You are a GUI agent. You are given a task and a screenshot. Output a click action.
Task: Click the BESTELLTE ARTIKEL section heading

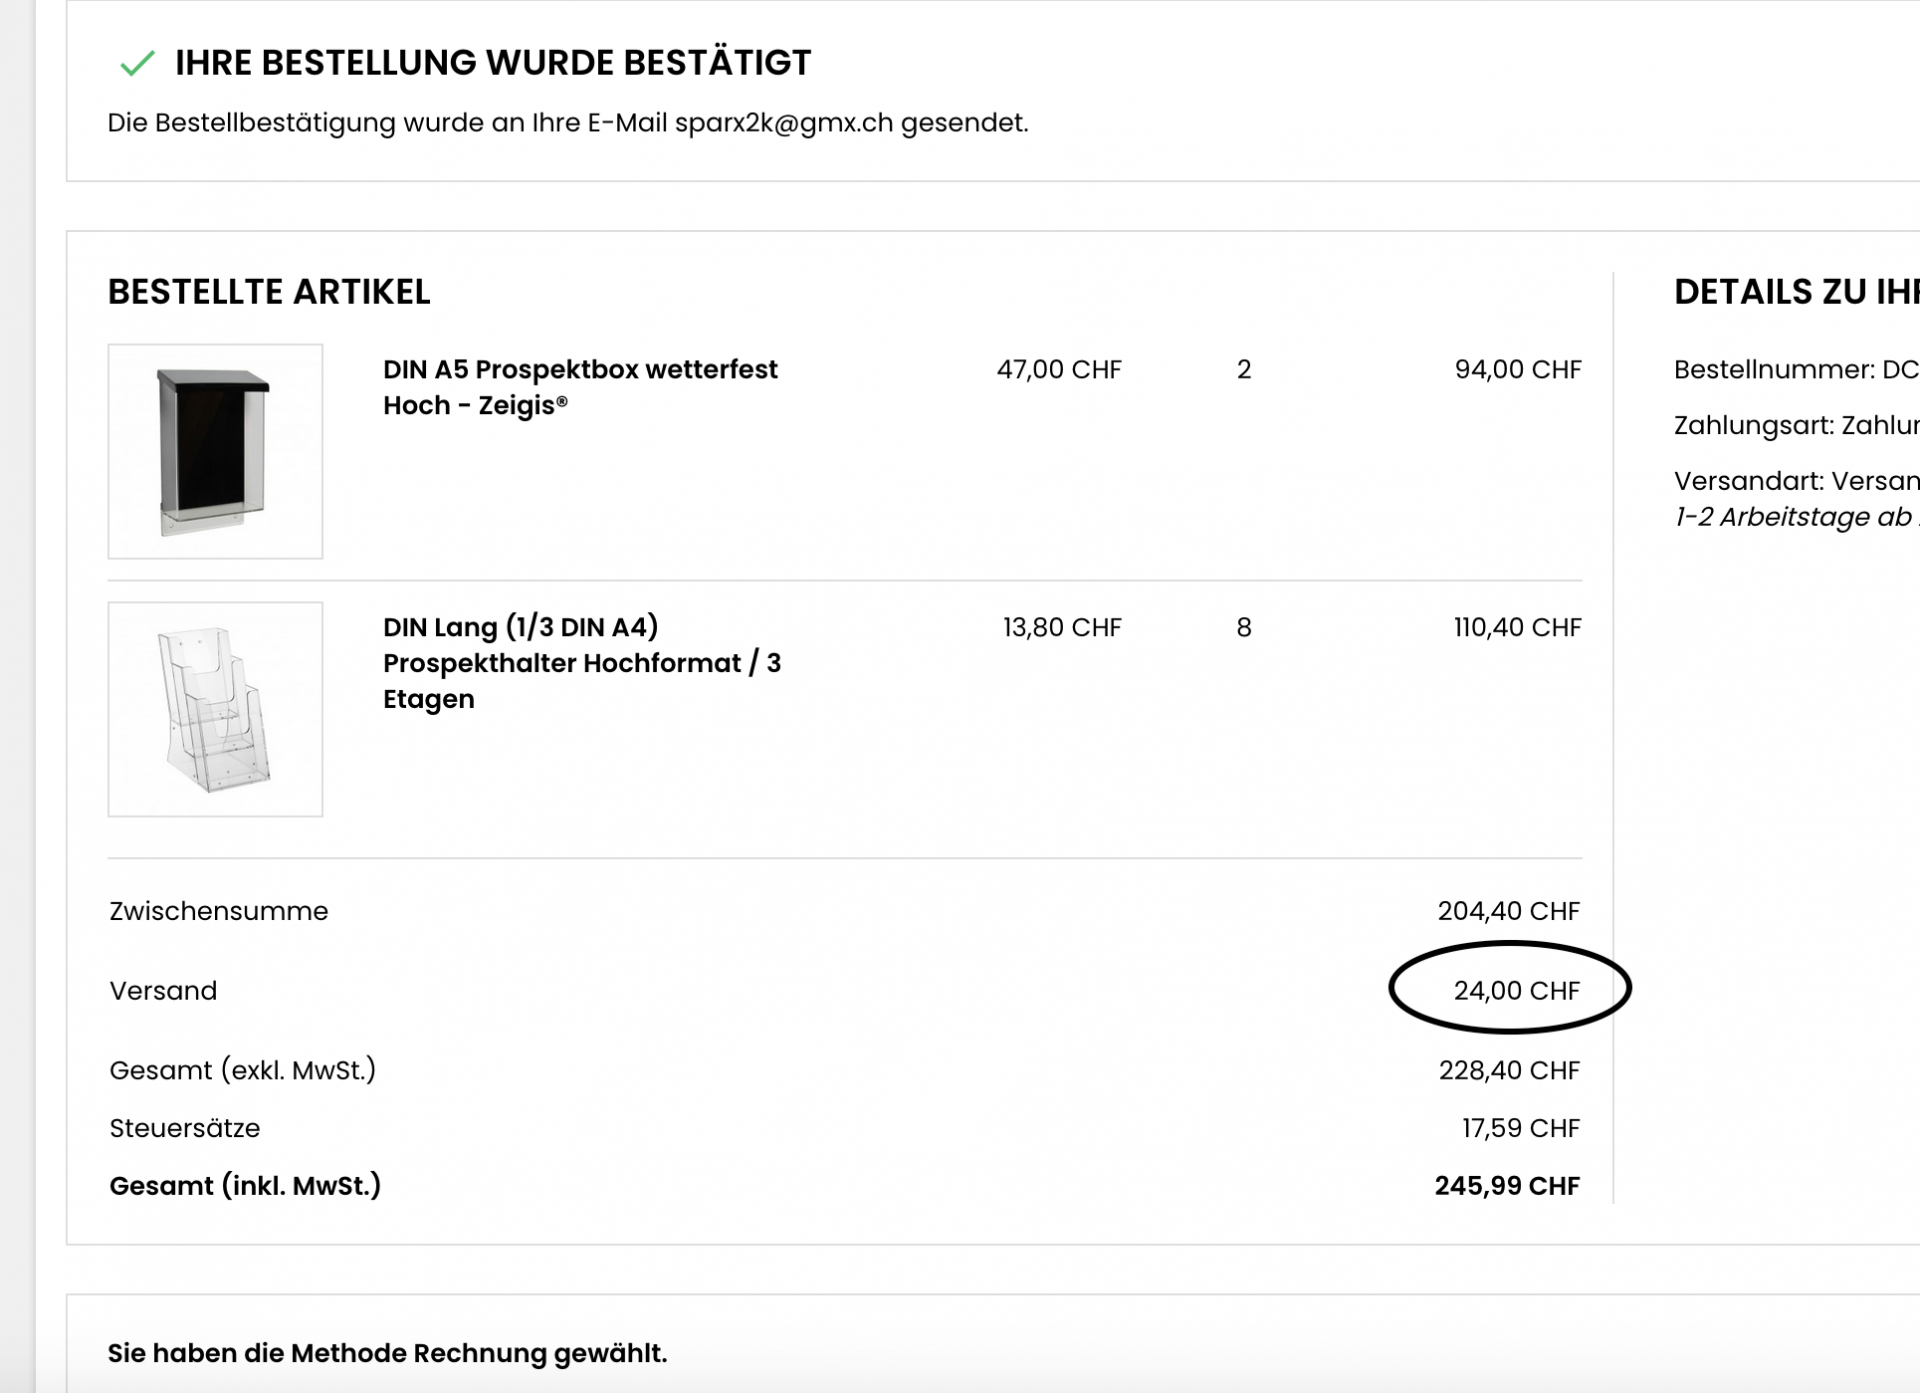(x=269, y=292)
